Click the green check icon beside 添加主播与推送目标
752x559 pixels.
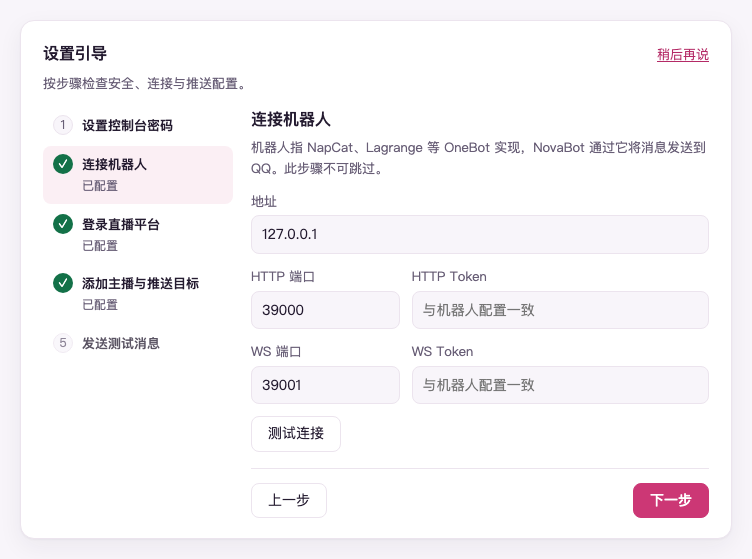[x=63, y=283]
